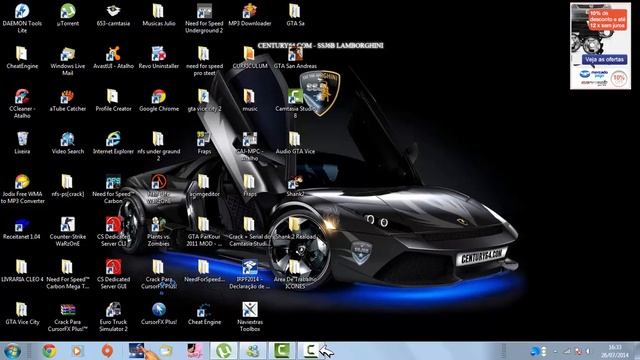Launch Shank2 shortcut
Screen dimensions: 640x360
tap(295, 186)
